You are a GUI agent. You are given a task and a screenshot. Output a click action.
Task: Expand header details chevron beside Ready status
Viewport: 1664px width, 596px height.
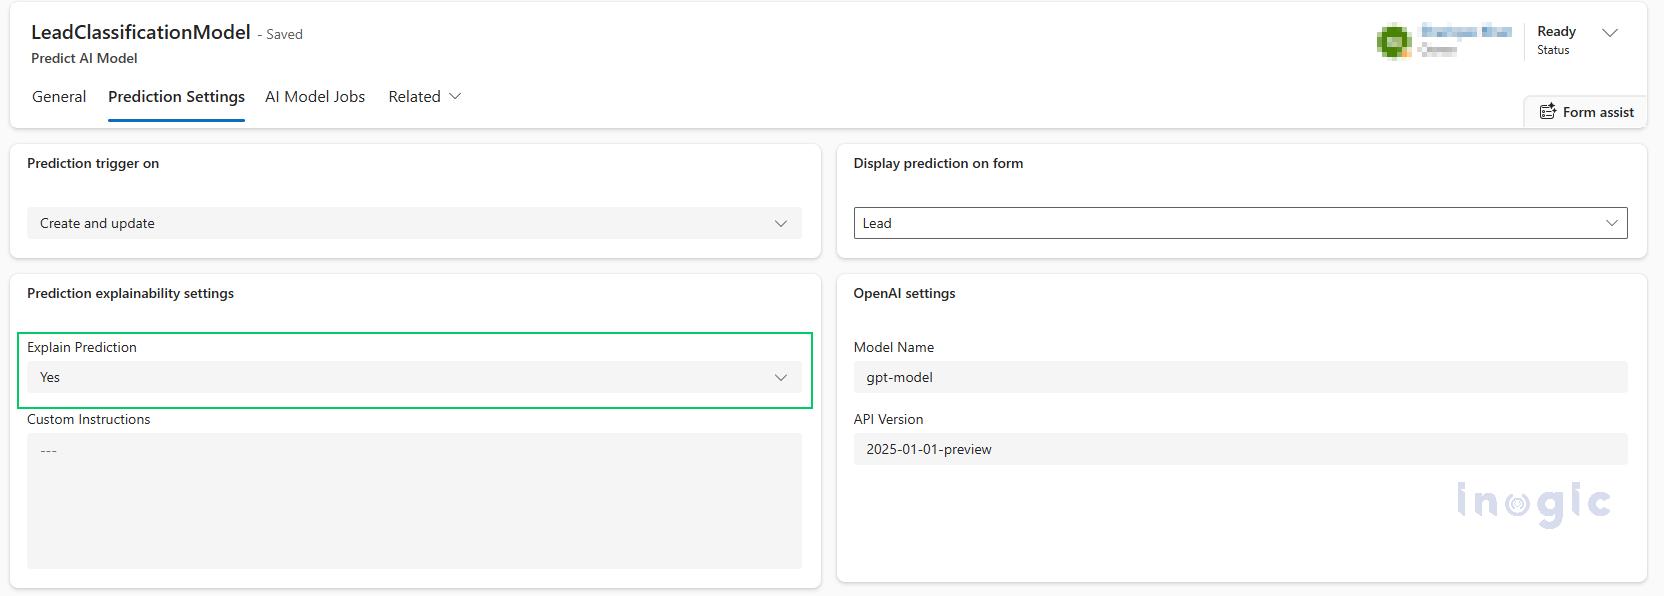[1610, 33]
